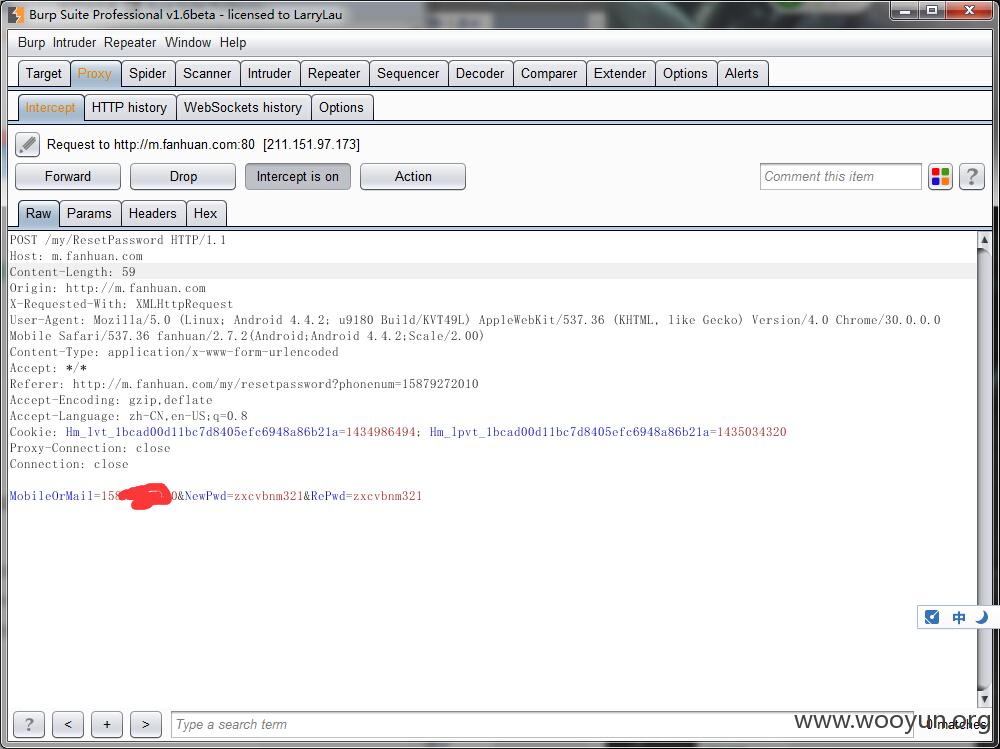Click the request editor scrollbar up arrow

tap(984, 240)
